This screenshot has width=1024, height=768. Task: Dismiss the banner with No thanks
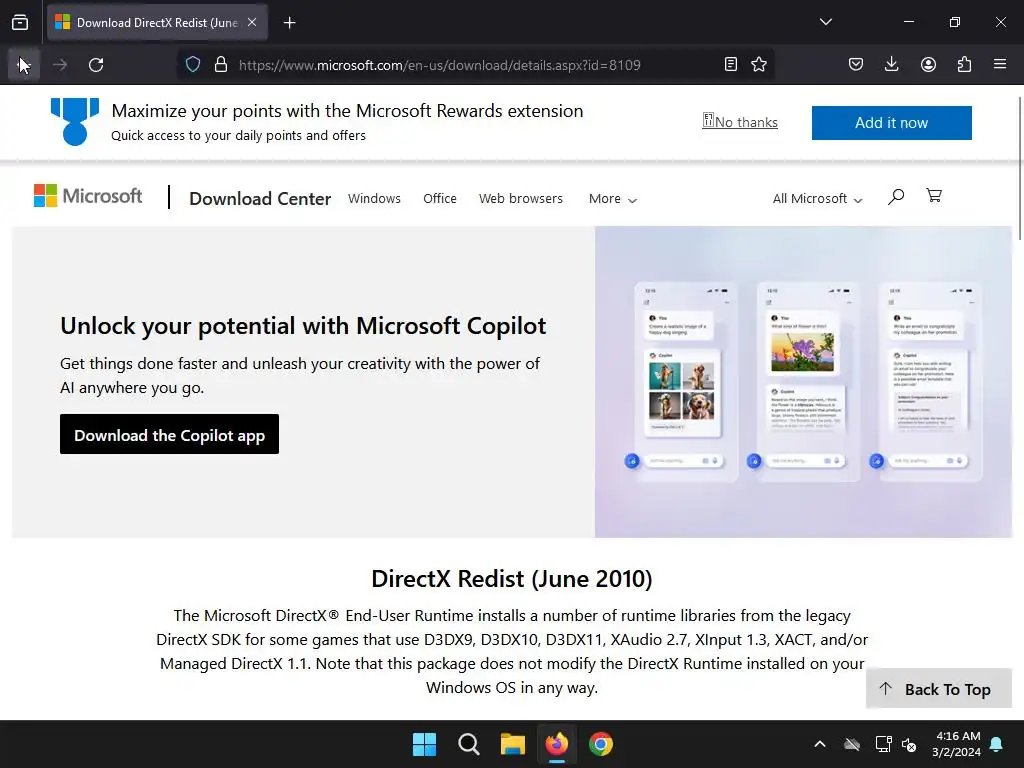[740, 122]
